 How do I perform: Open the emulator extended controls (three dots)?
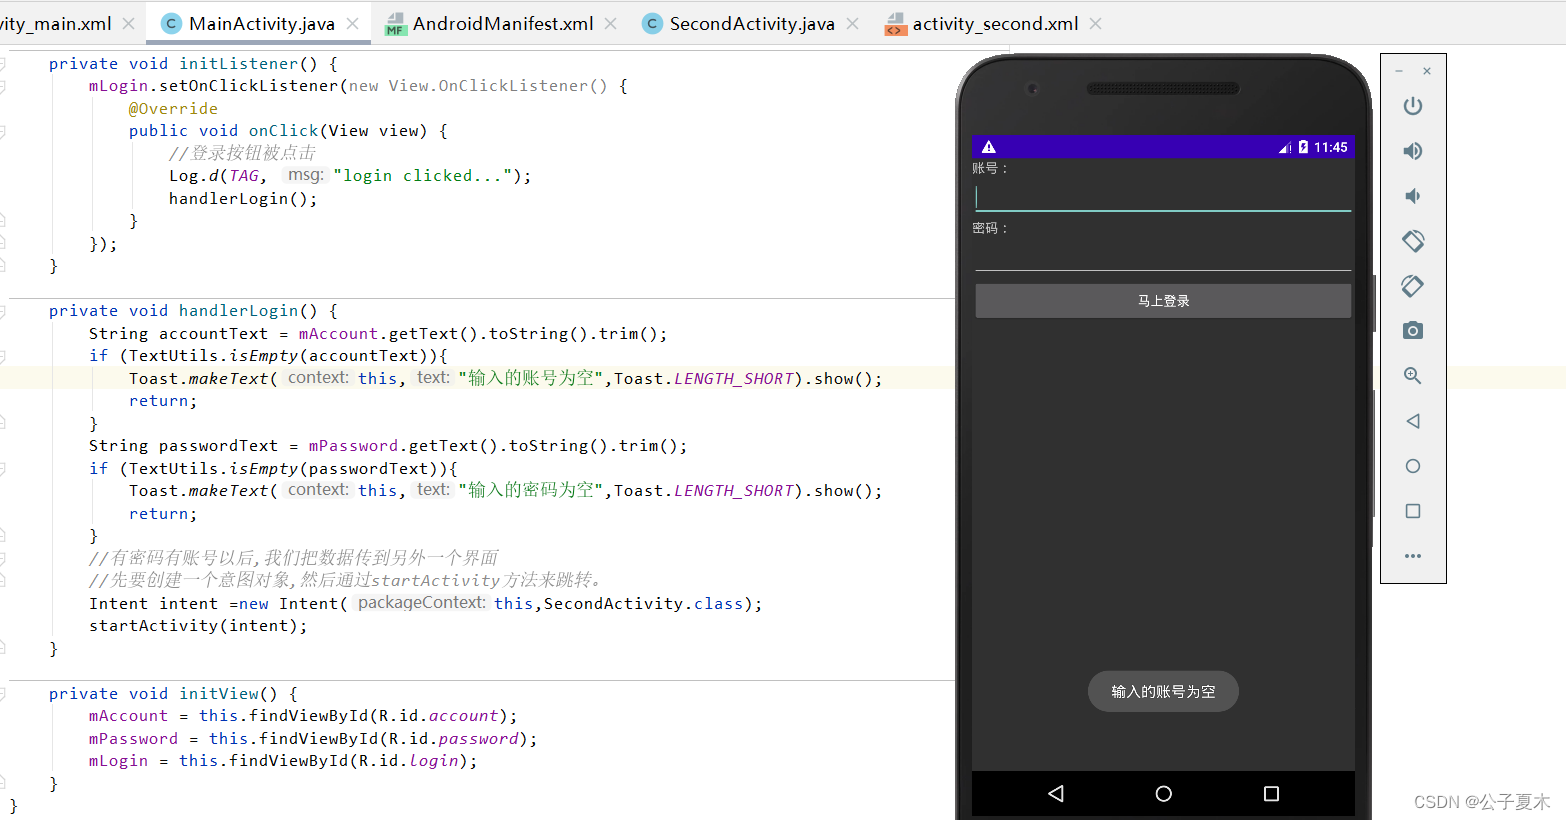coord(1412,556)
